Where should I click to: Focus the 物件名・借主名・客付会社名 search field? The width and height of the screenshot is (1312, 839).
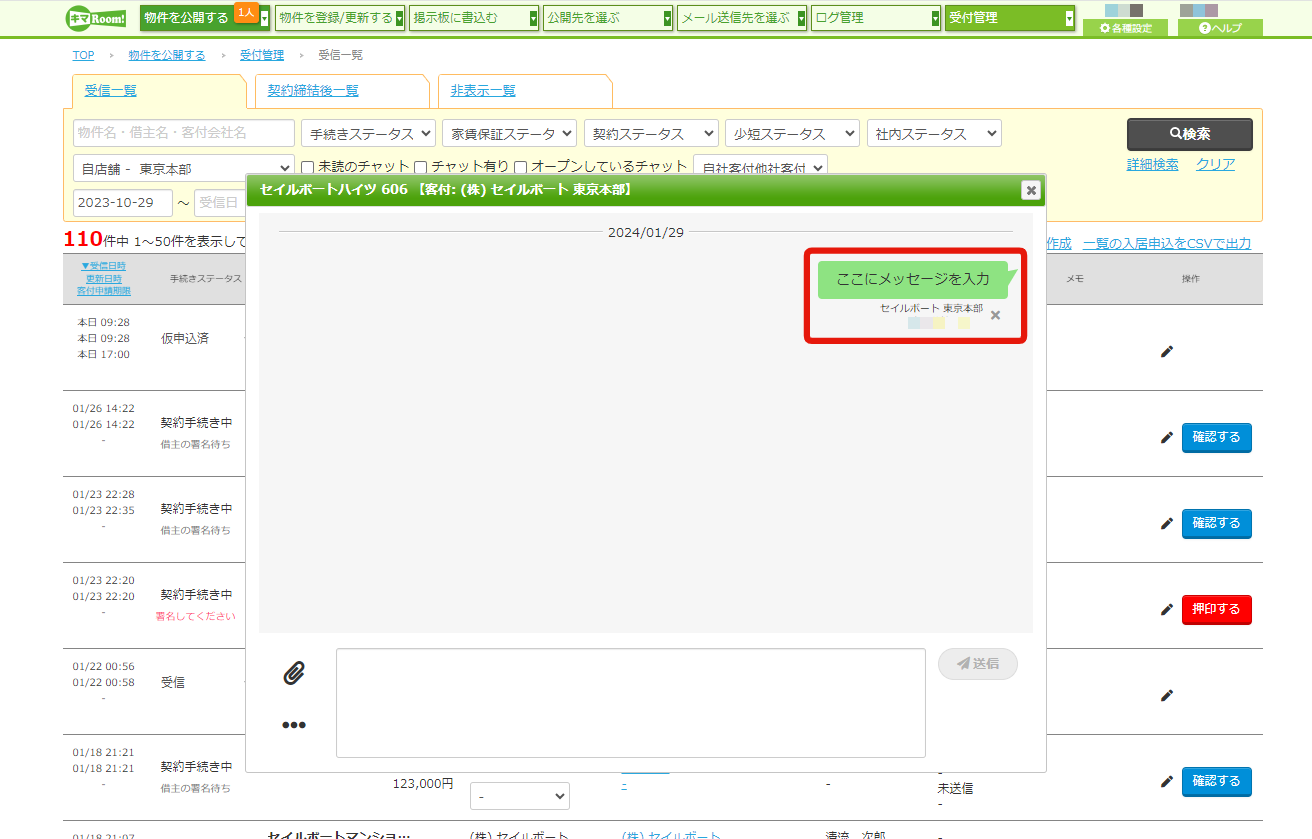pos(184,133)
